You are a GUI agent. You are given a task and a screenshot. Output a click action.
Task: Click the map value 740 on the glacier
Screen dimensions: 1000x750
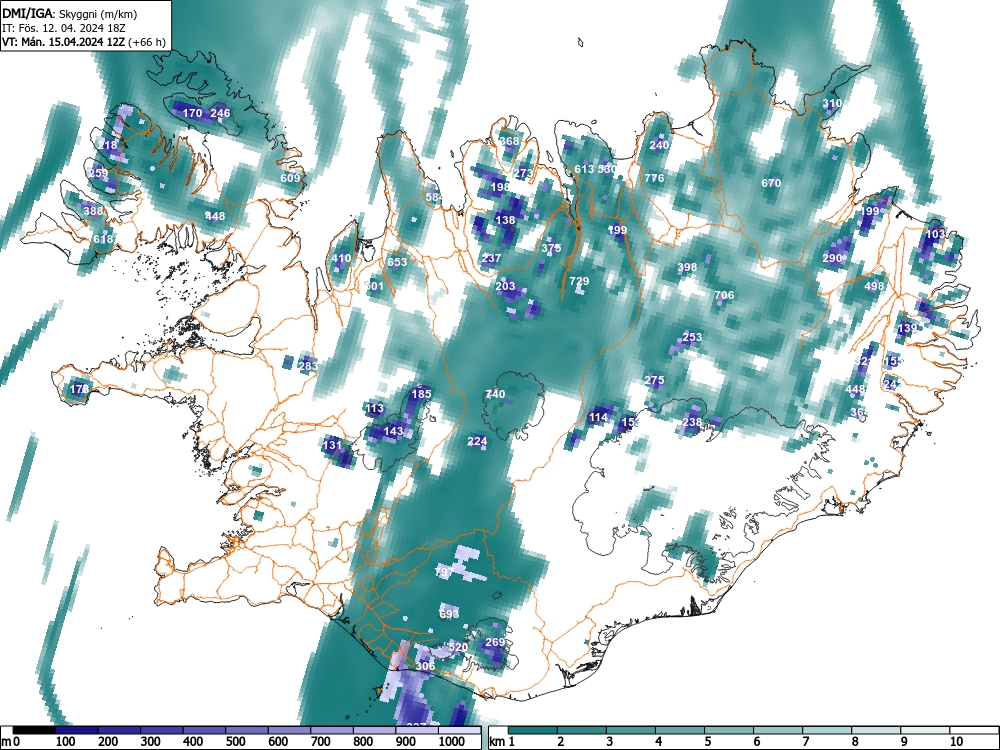(x=495, y=394)
